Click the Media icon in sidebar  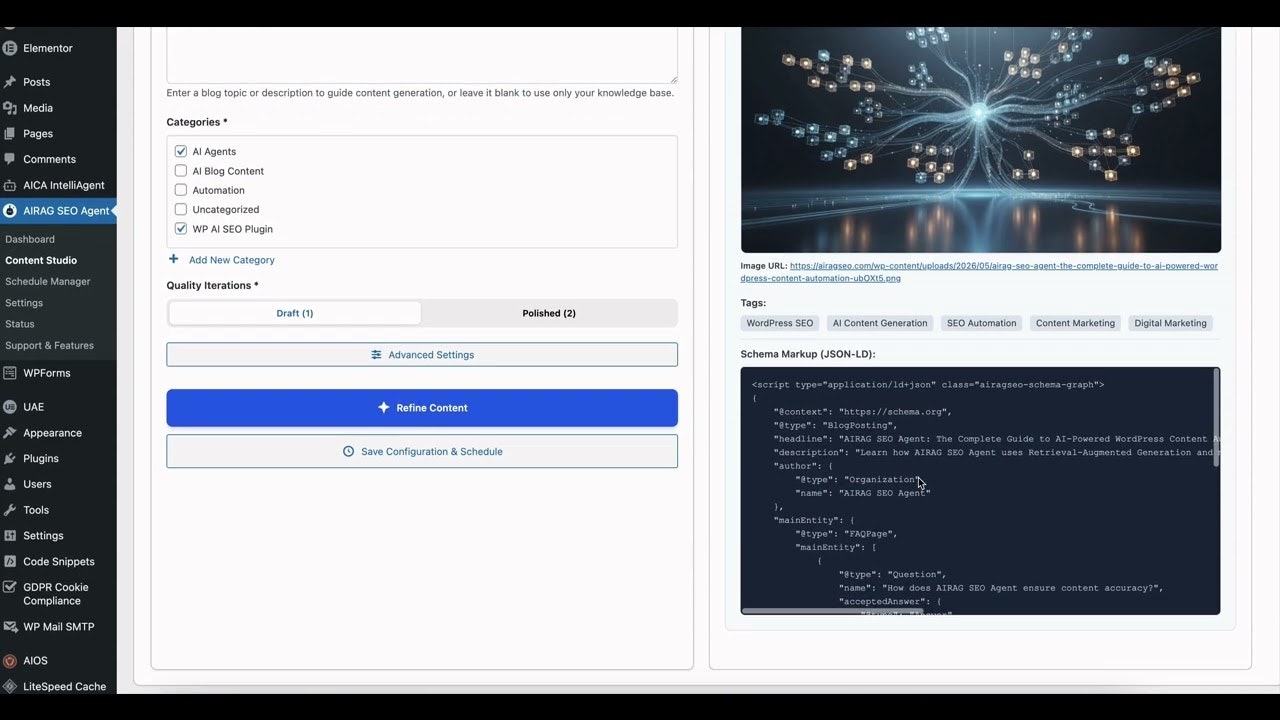(10, 108)
